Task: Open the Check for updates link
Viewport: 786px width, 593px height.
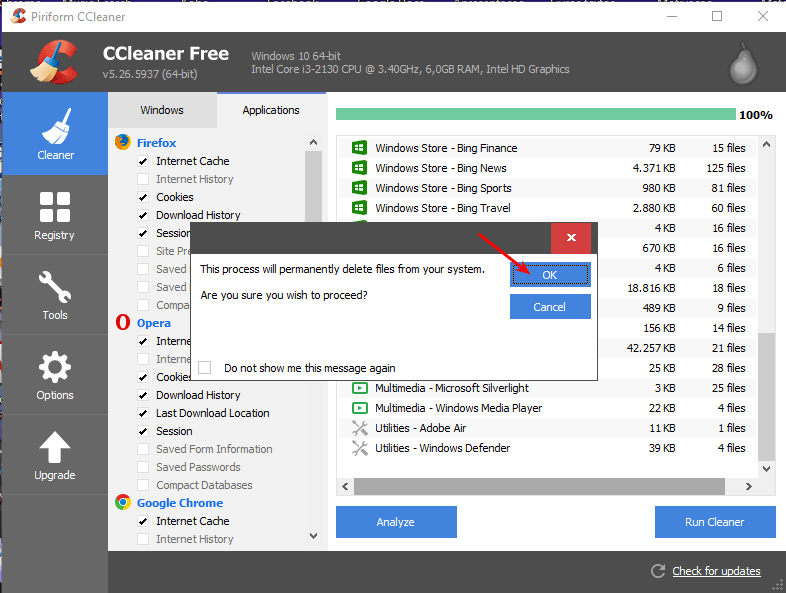Action: 716,571
